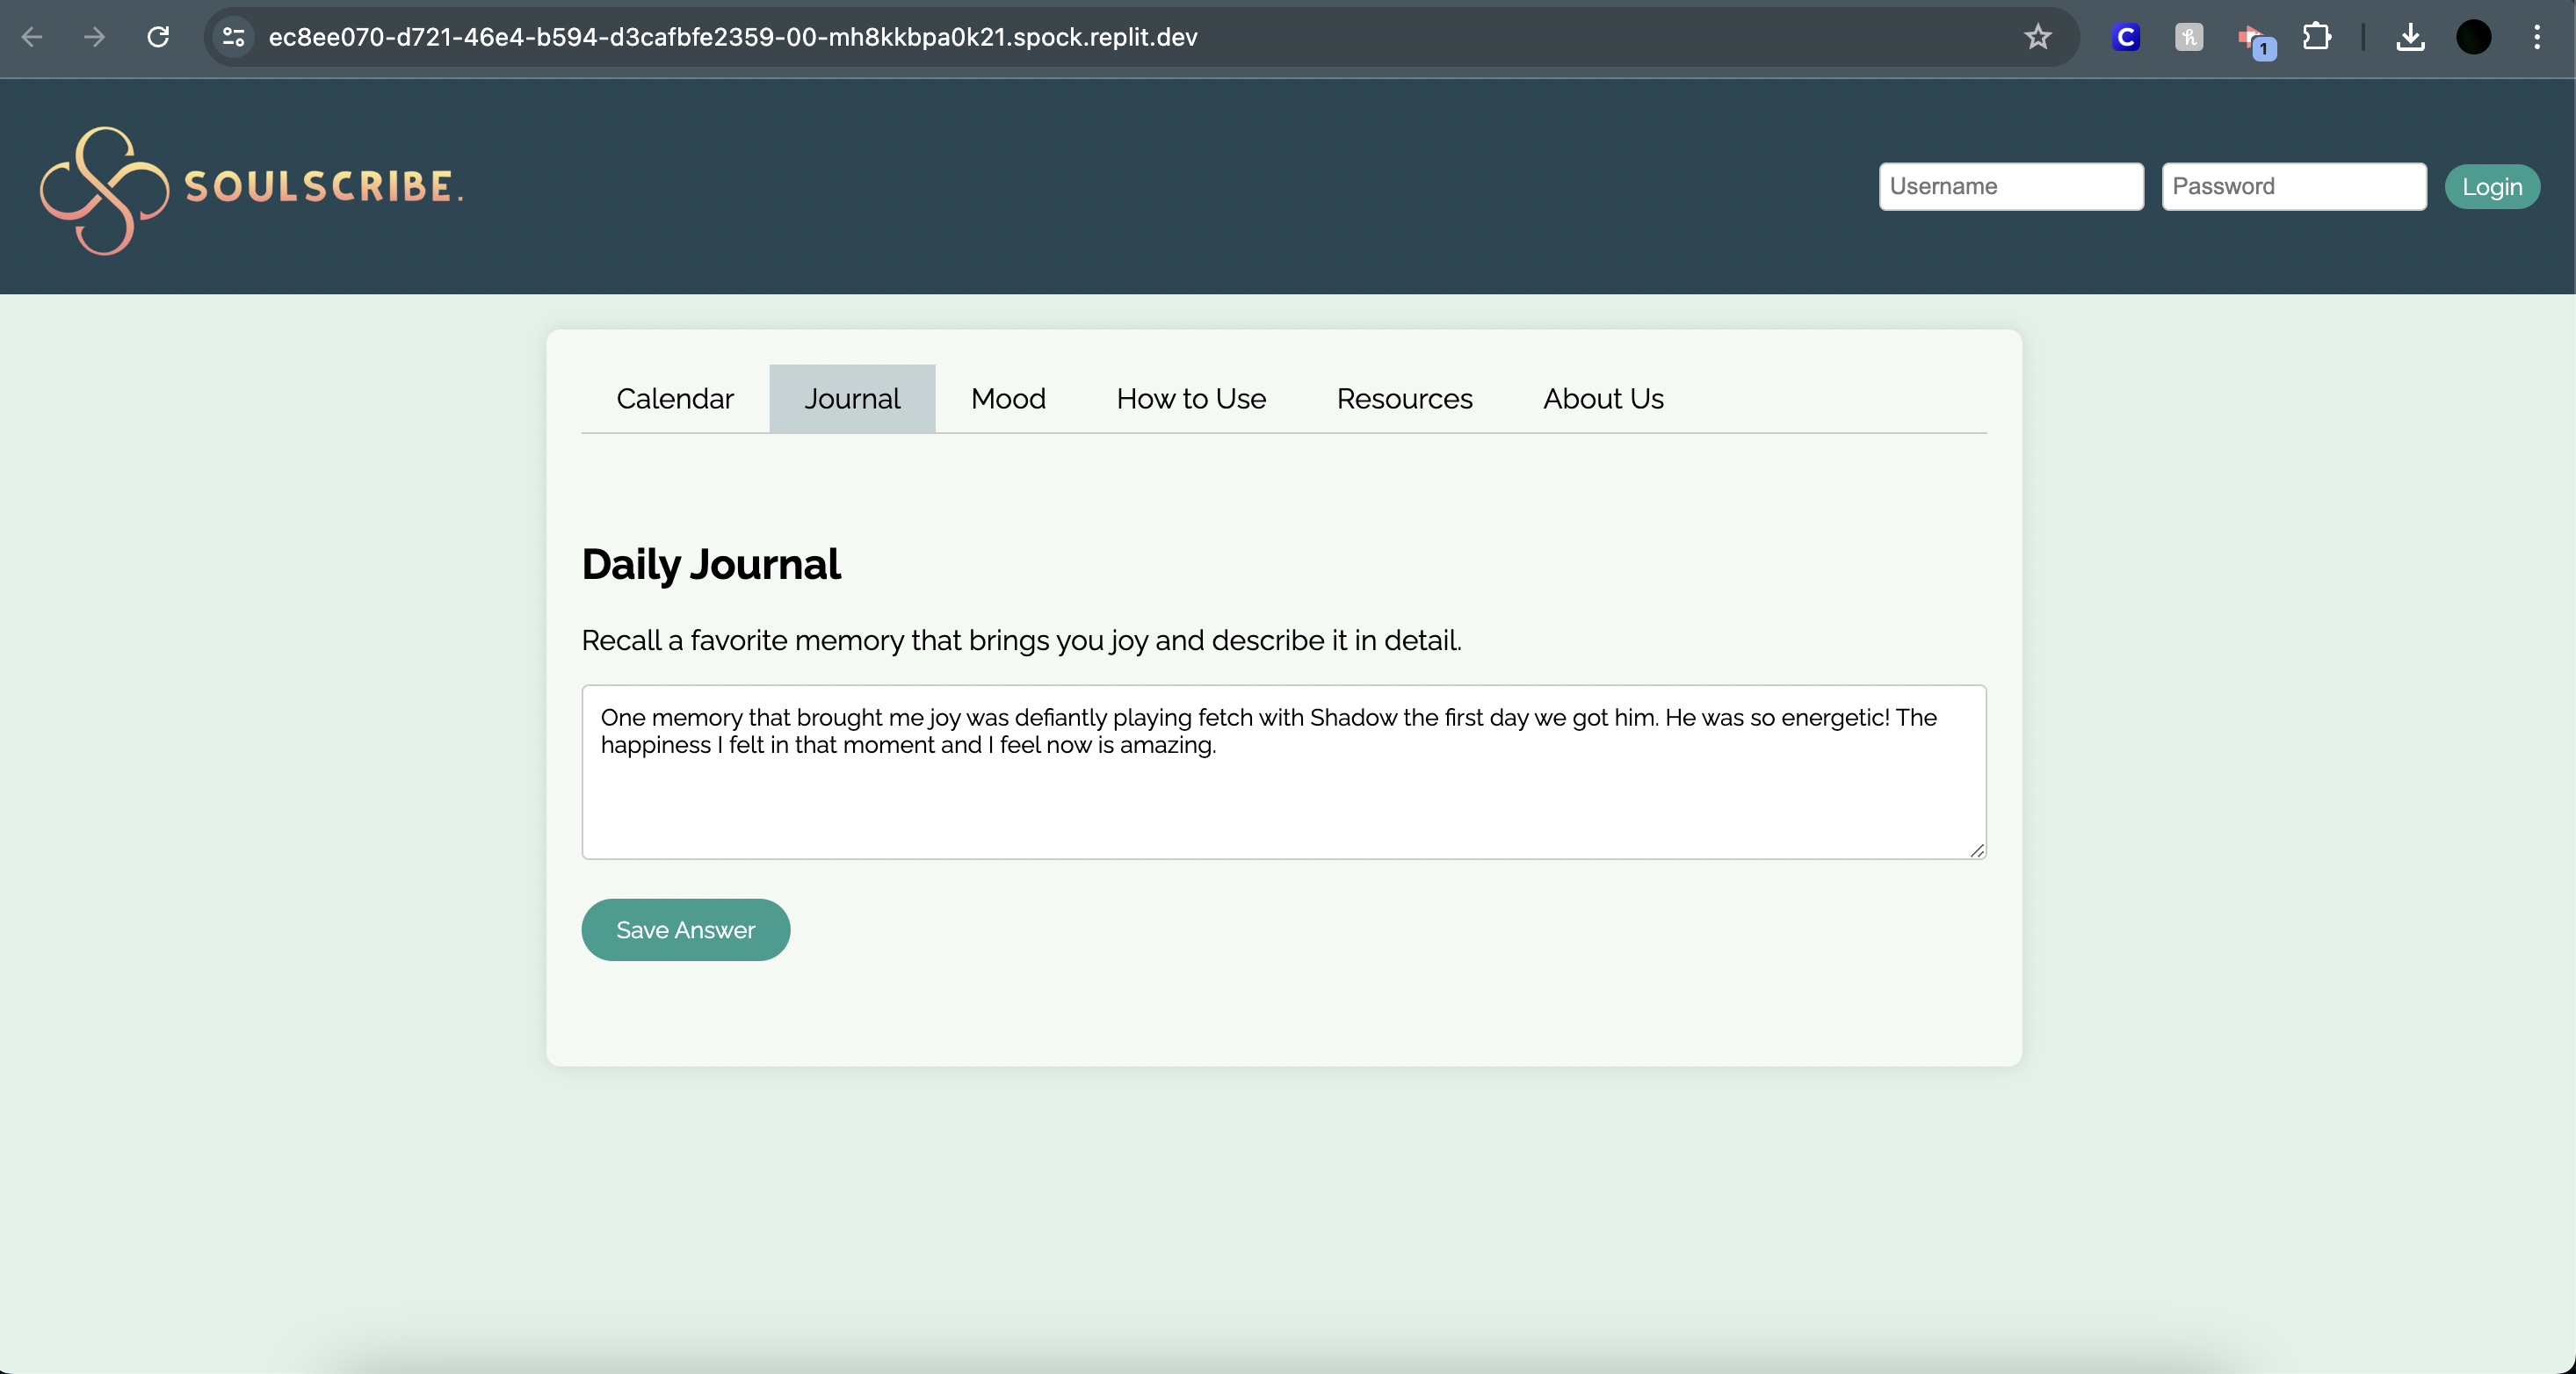2576x1374 pixels.
Task: Open the Mood tab
Action: click(1008, 398)
